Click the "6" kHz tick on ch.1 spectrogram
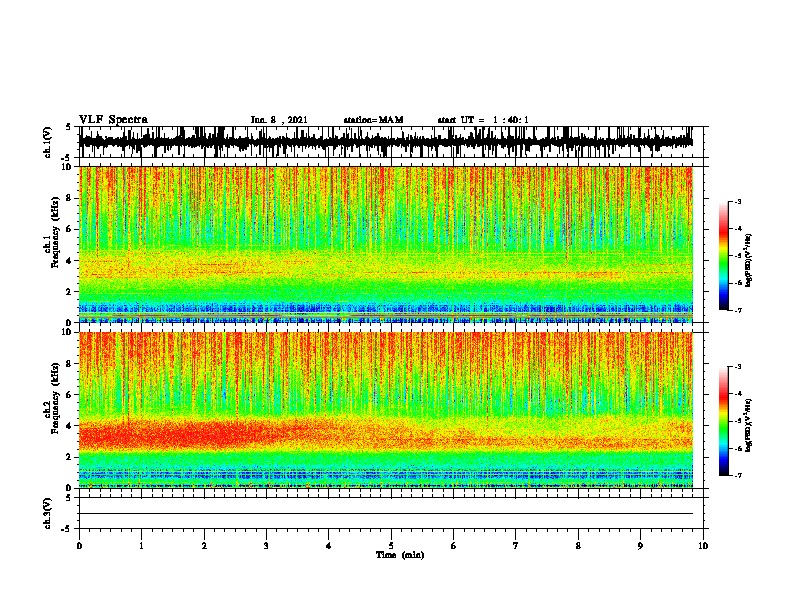 click(x=71, y=230)
